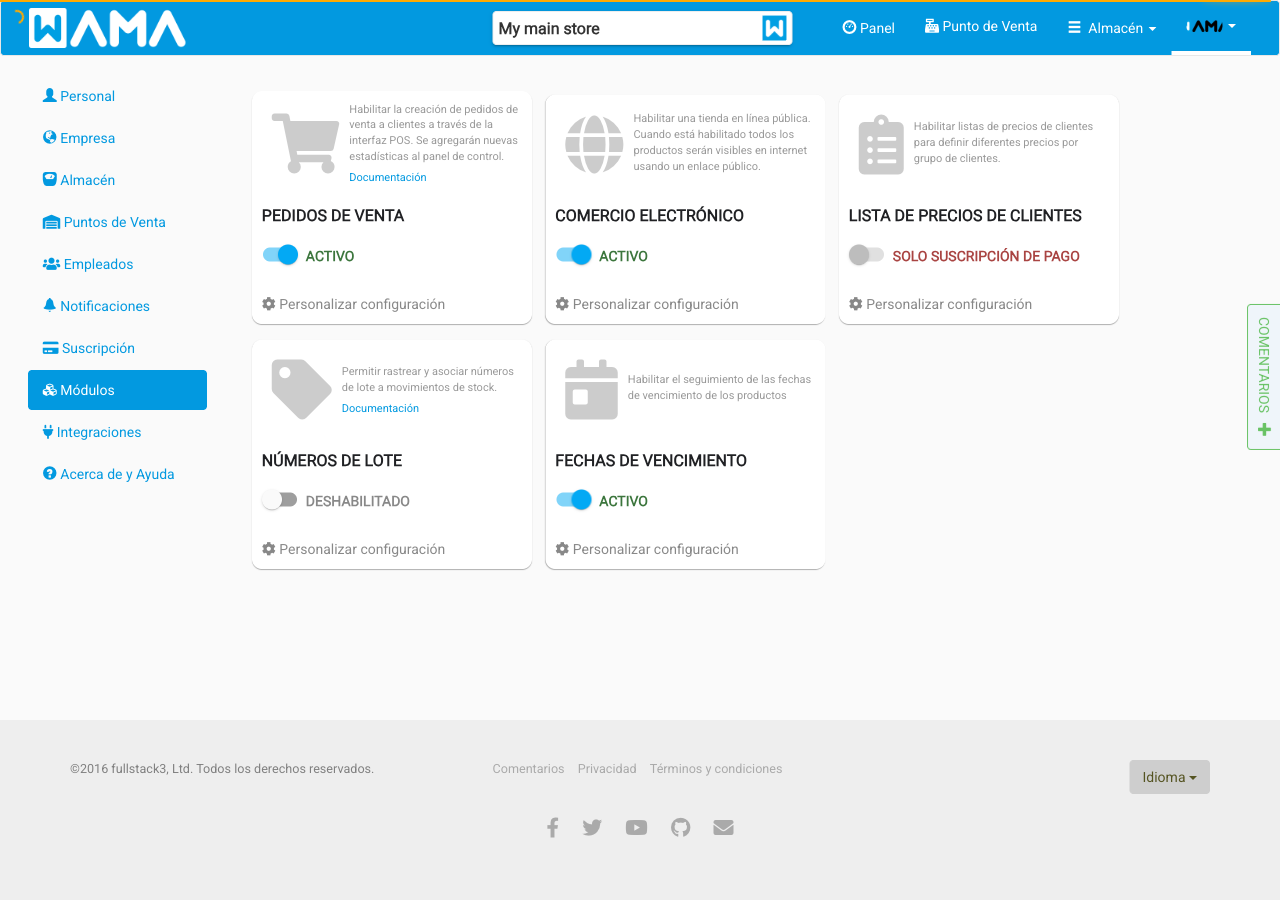This screenshot has width=1280, height=900.
Task: Open the Comentarios footer link
Action: pyautogui.click(x=528, y=769)
